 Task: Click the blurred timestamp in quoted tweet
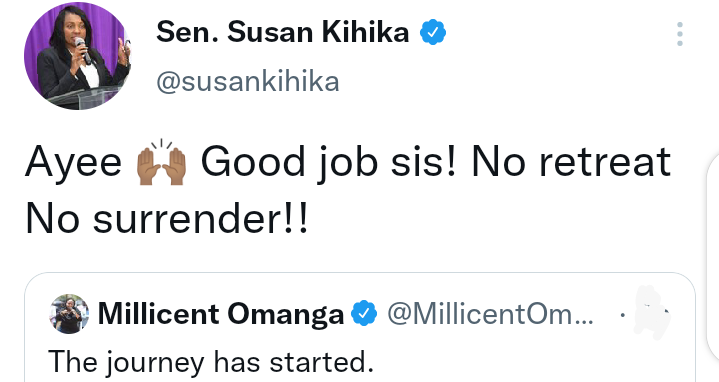(x=650, y=313)
